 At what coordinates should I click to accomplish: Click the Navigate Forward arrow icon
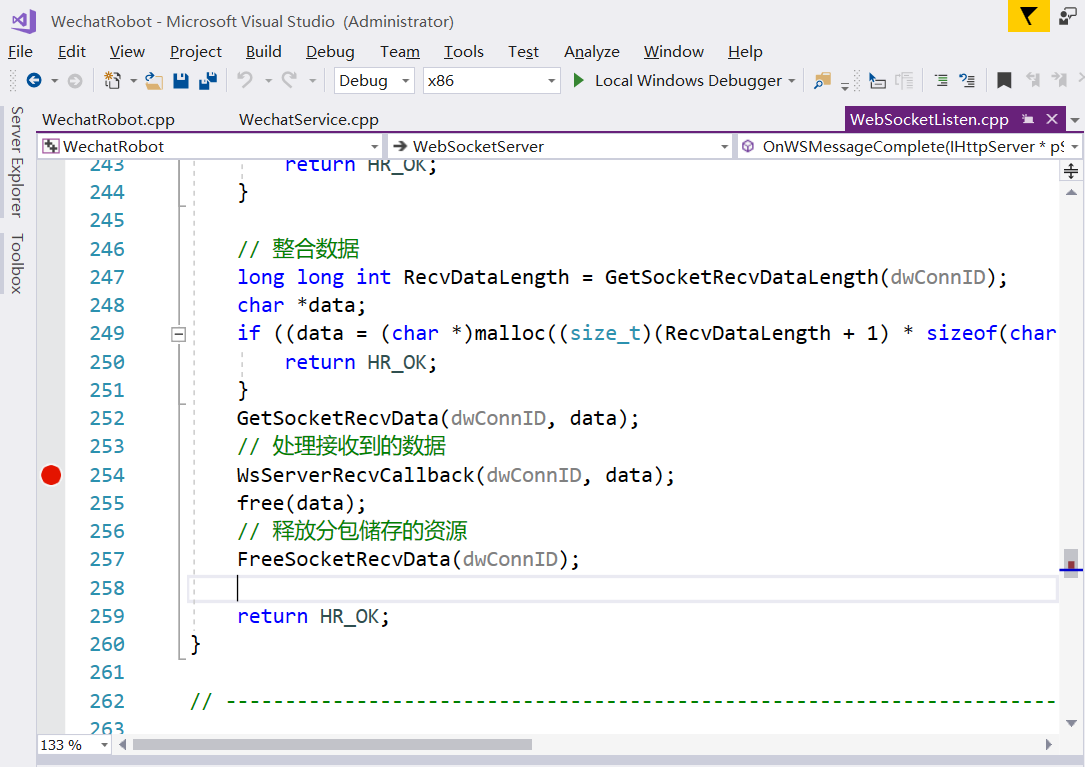pos(75,81)
